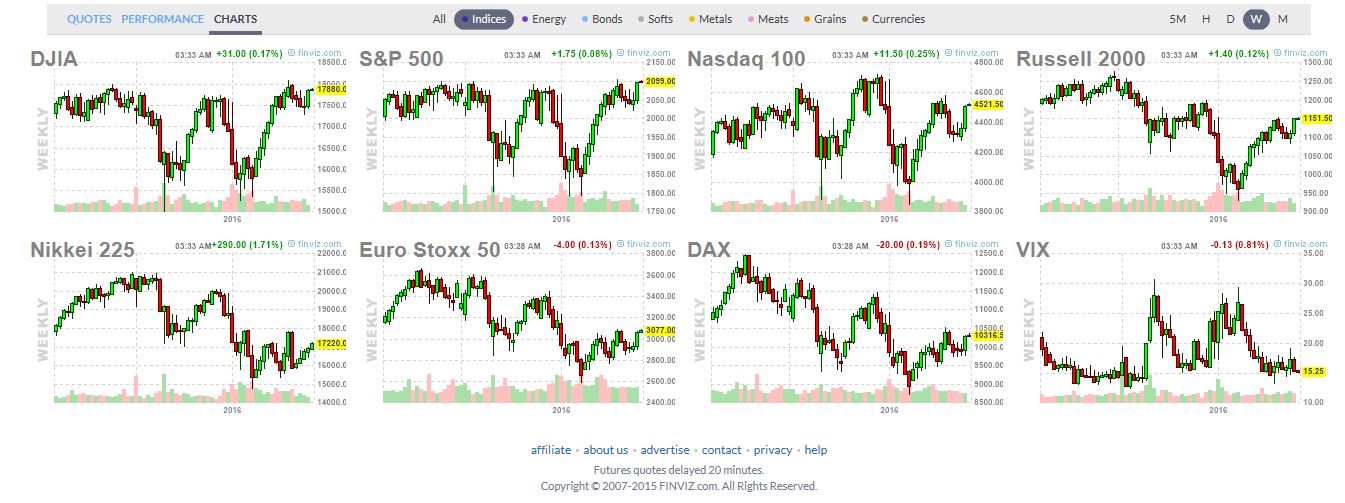Viewport: 1345px width, 503px height.
Task: Switch to hourly H timeframe
Action: (1206, 19)
